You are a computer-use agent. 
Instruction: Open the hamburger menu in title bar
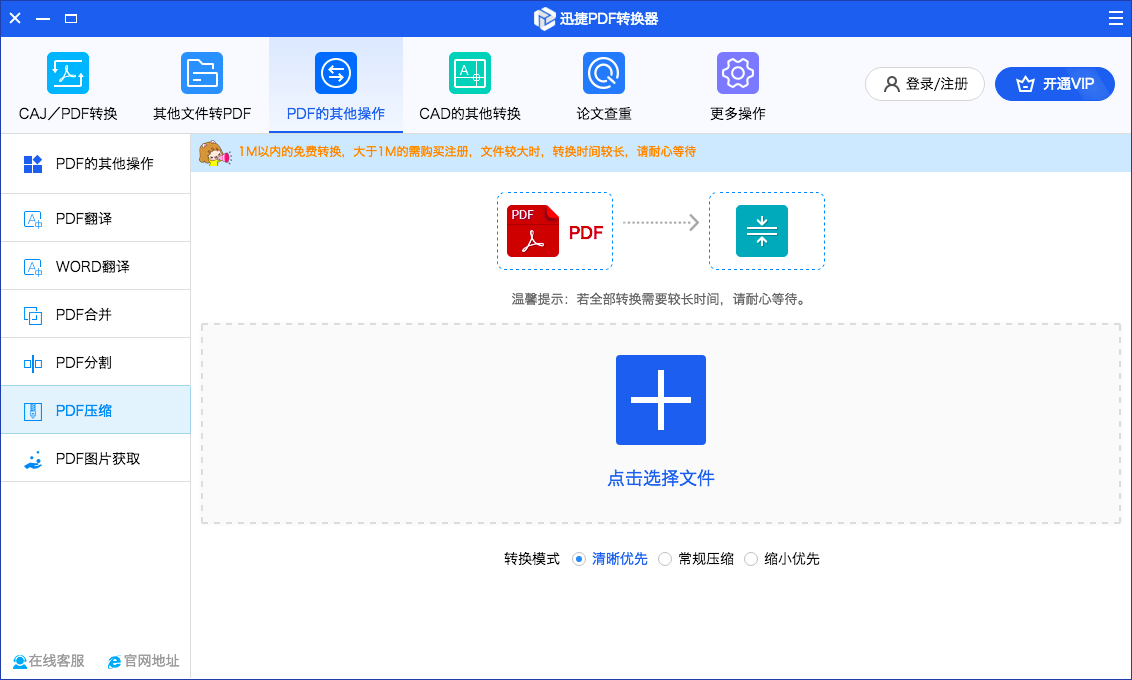[x=1115, y=18]
